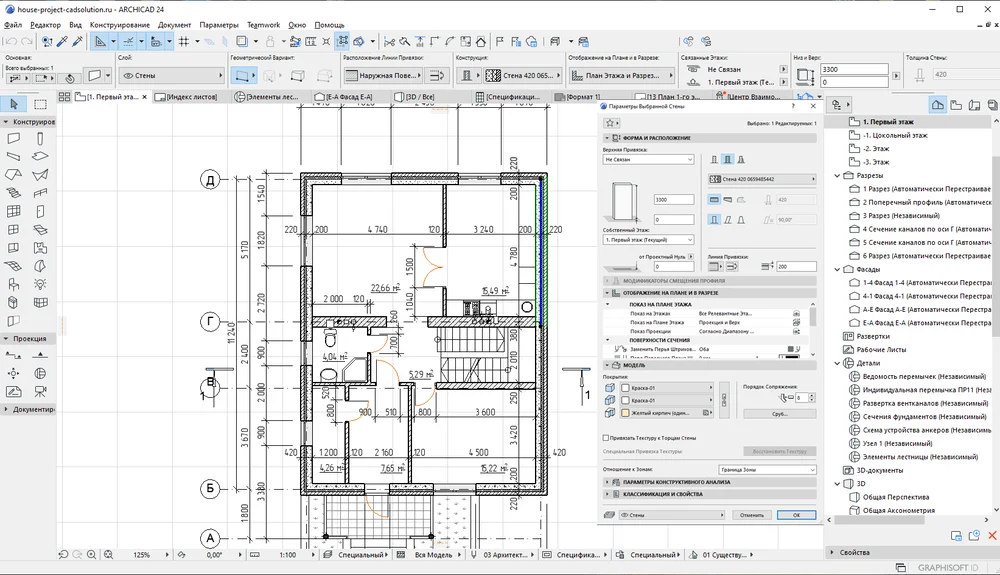Tick the checkbox beside Желтый кирпич surface

point(626,412)
